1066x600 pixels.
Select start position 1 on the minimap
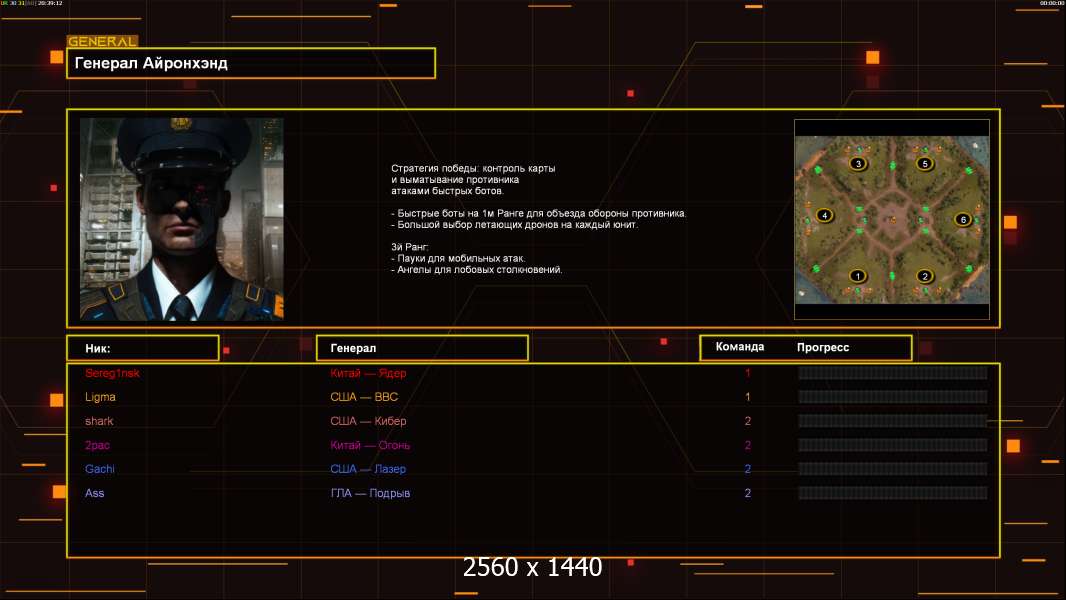pos(858,276)
